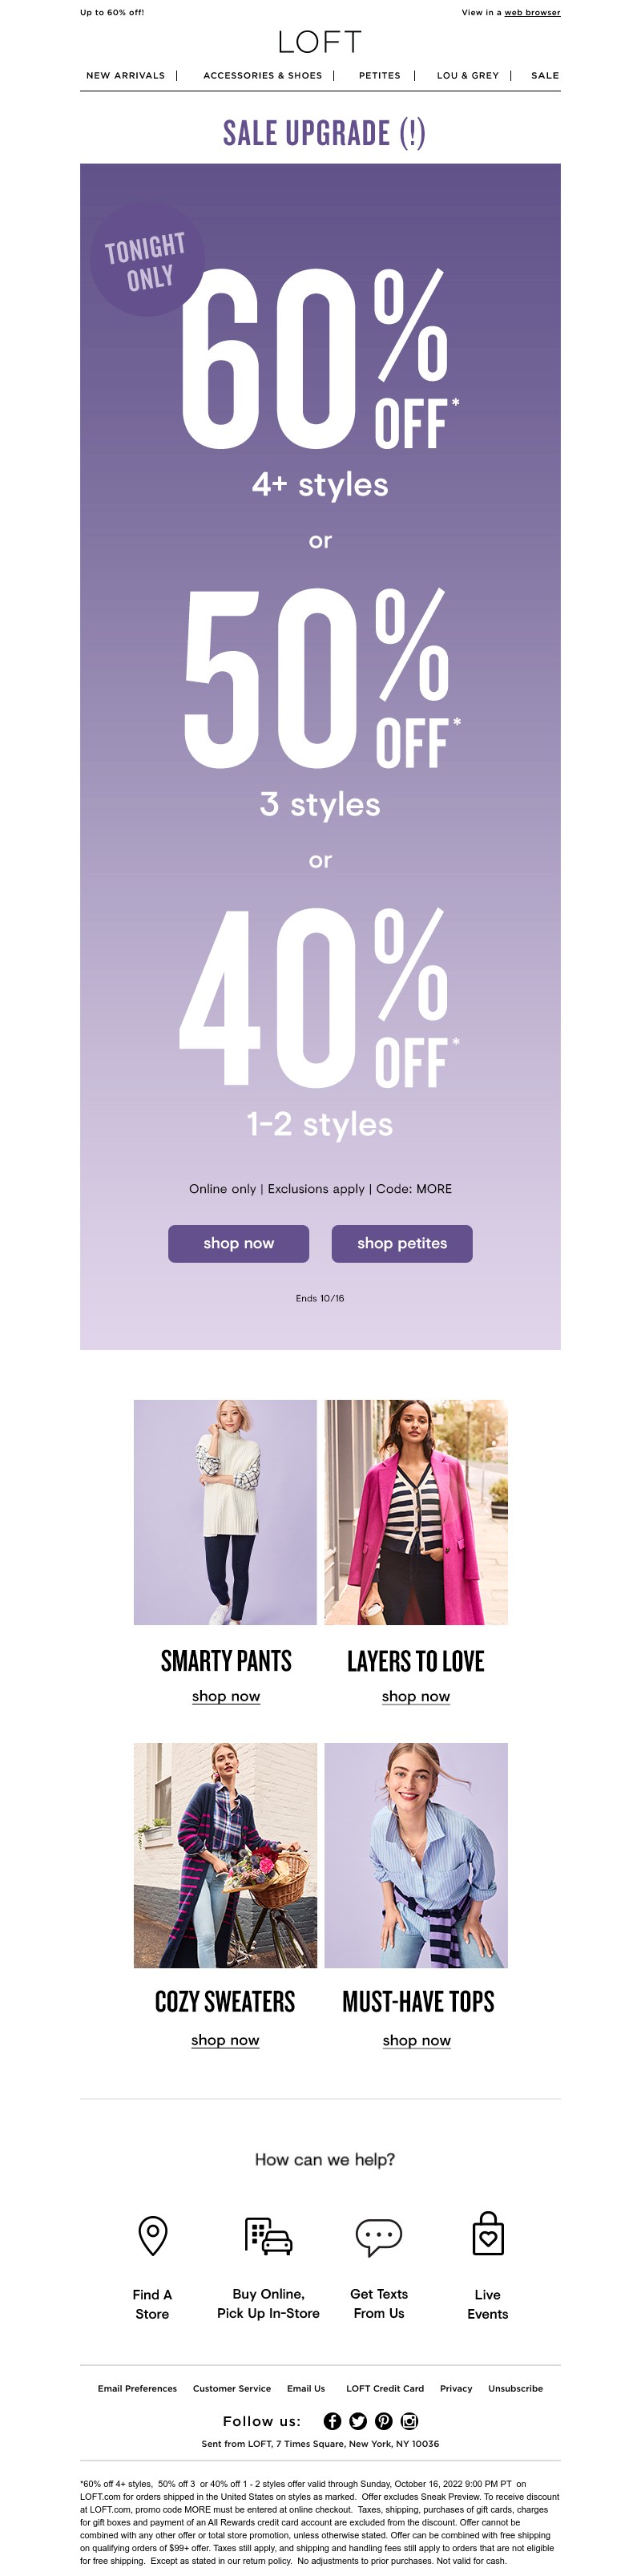
Task: Click the Instagram social icon
Action: pos(410,2421)
